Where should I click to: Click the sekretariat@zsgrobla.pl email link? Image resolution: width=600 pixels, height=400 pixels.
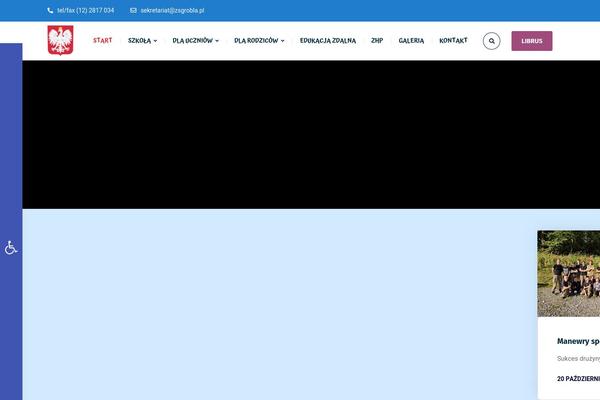point(172,11)
